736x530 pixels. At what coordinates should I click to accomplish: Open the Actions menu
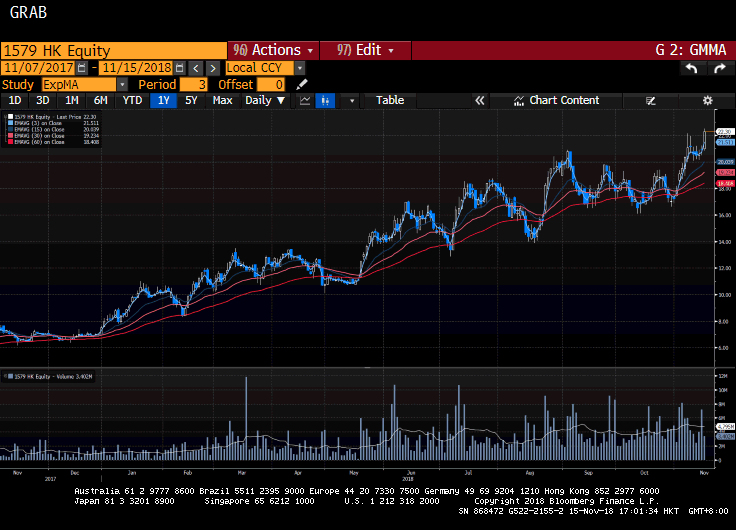pos(273,50)
